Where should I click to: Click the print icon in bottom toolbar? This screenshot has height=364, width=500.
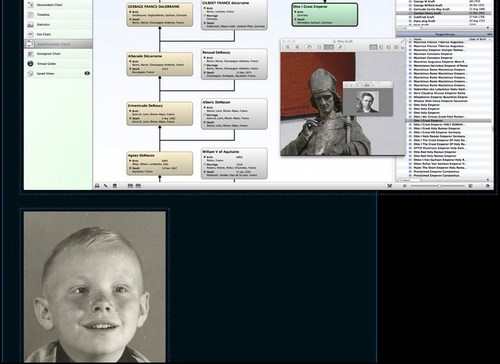point(97,186)
